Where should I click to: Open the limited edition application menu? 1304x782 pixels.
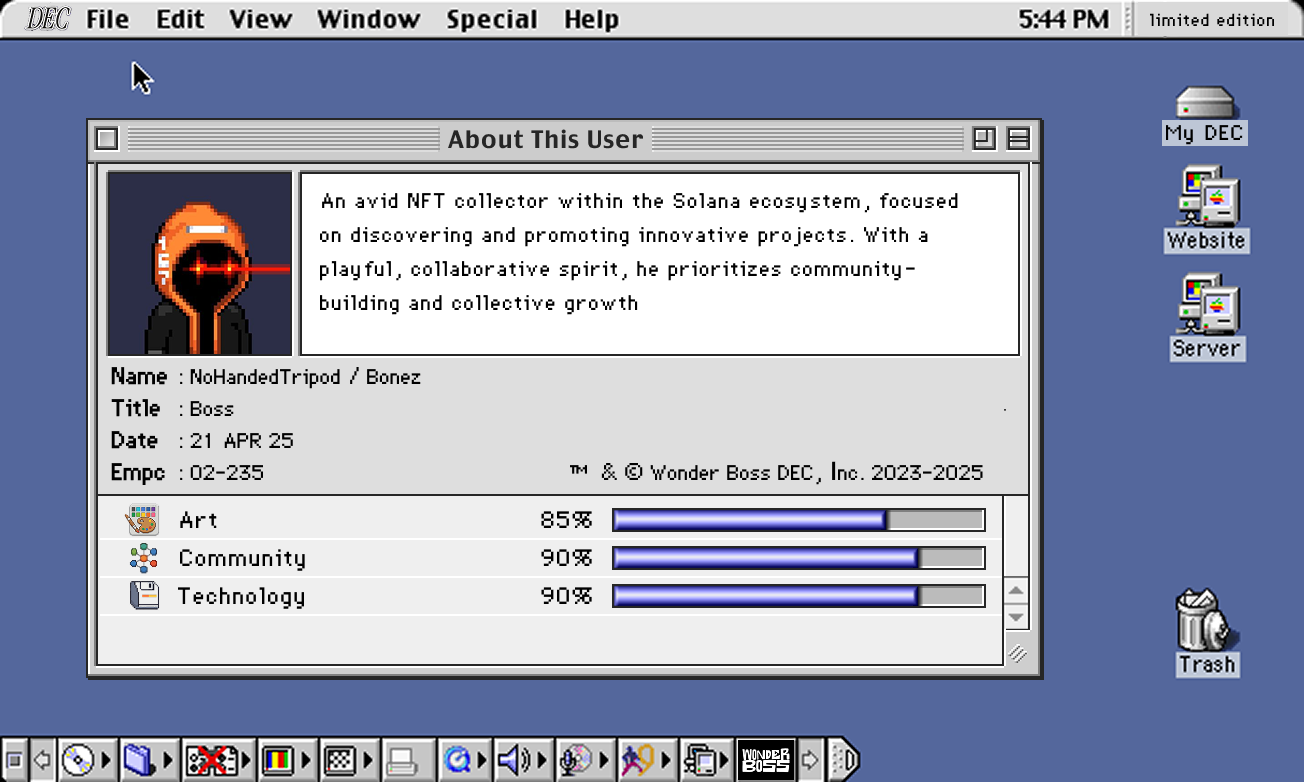[x=1212, y=19]
